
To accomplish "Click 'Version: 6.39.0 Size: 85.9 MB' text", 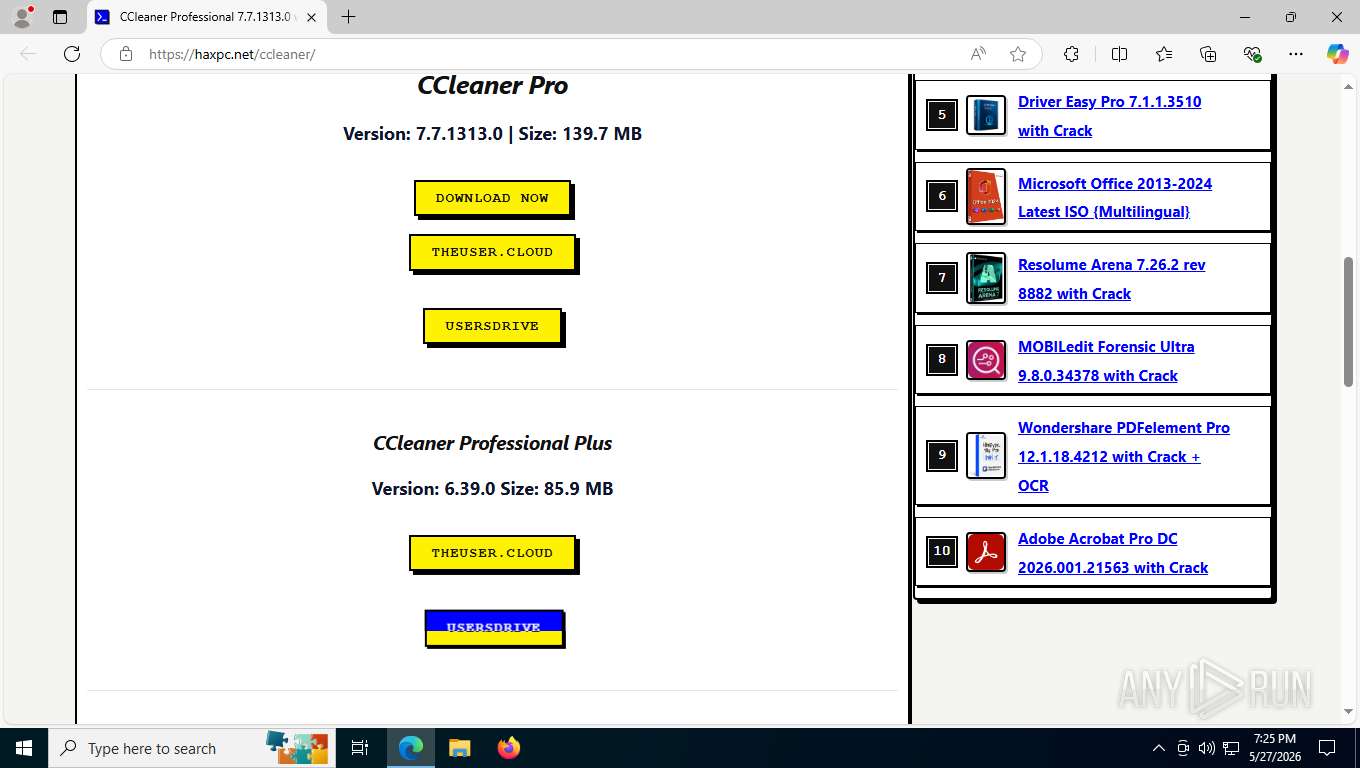I will click(492, 489).
